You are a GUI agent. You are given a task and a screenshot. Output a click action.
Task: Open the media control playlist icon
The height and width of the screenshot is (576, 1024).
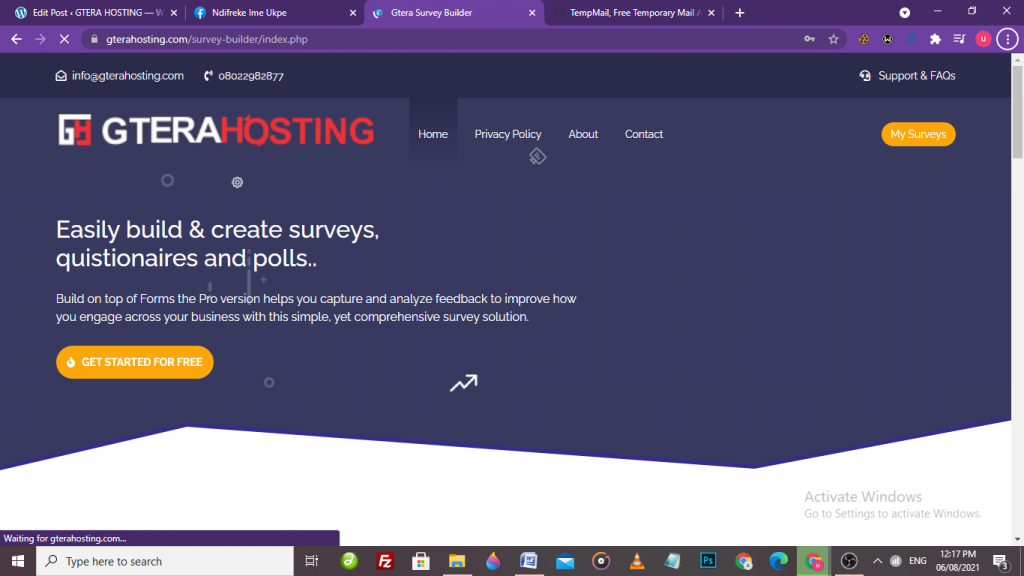tap(959, 39)
